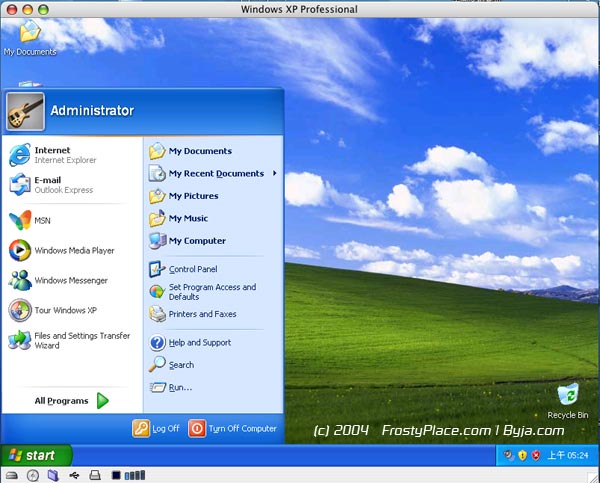Click the red shield alert tray icon
The height and width of the screenshot is (483, 600).
[x=536, y=455]
